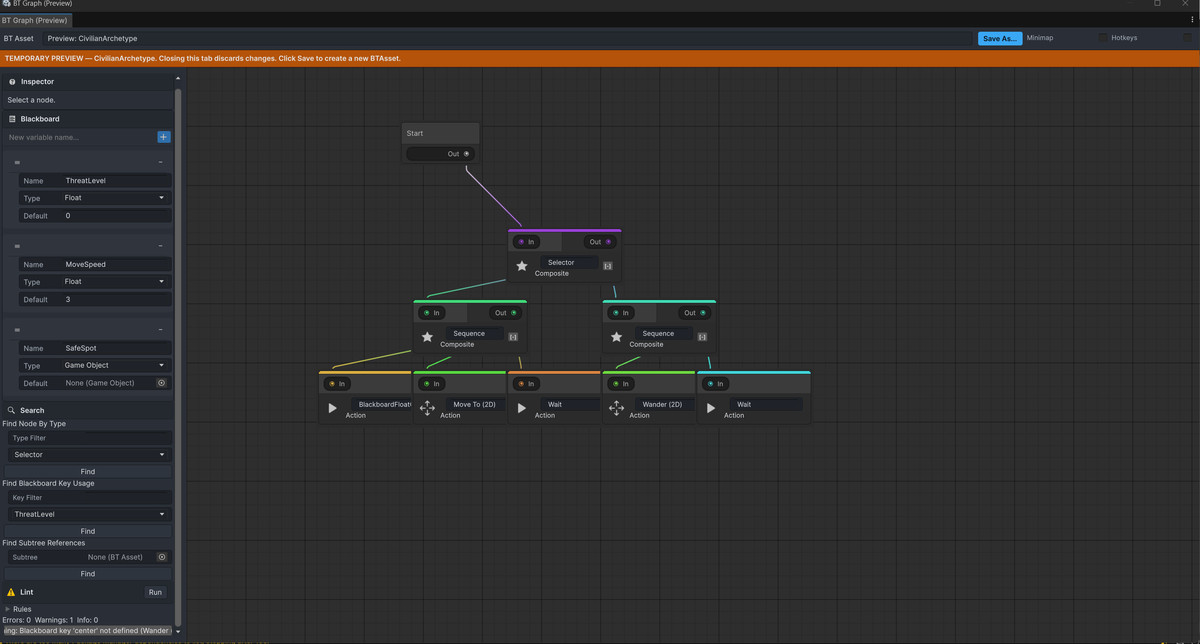Click the play icon on the orange Wait node
This screenshot has height=644, width=1200.
(522, 408)
